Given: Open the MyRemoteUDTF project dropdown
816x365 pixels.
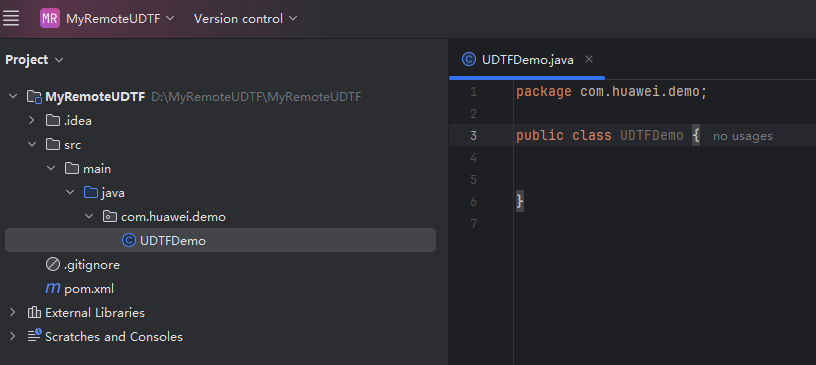Looking at the screenshot, I should [120, 19].
